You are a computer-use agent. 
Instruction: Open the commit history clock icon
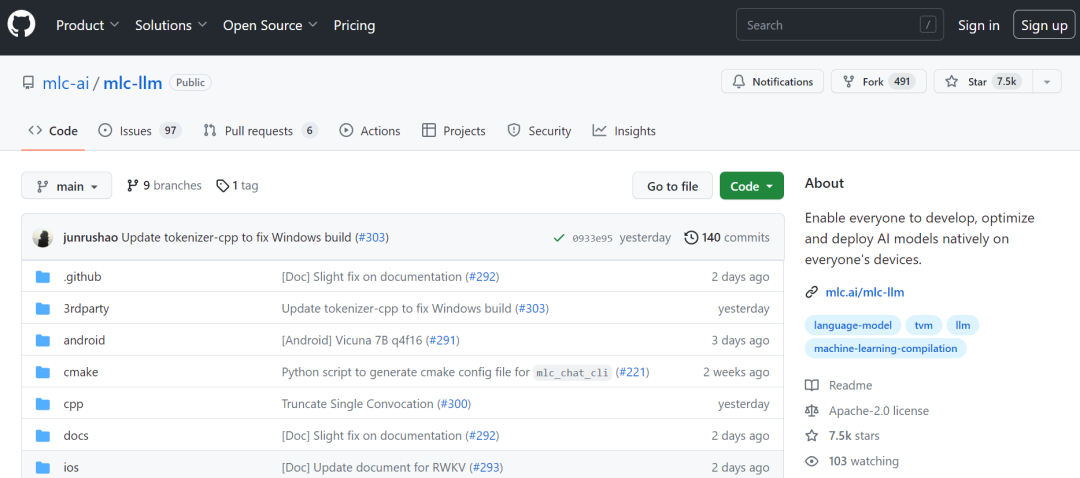coord(691,238)
